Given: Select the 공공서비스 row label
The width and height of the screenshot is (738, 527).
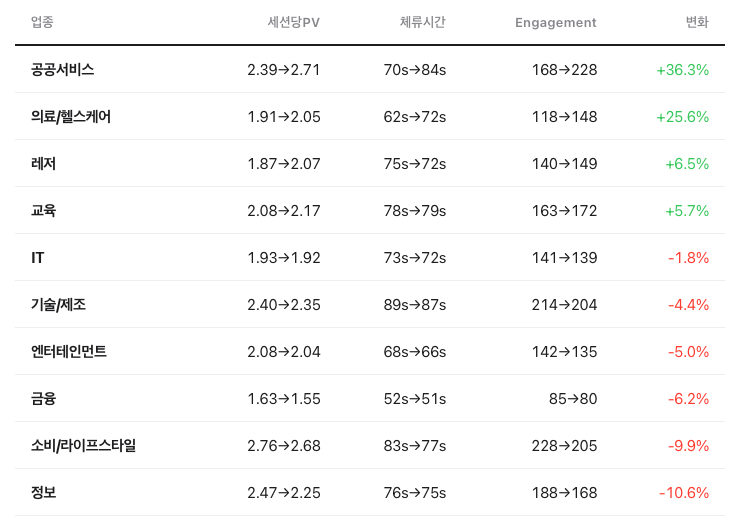Looking at the screenshot, I should tap(63, 70).
